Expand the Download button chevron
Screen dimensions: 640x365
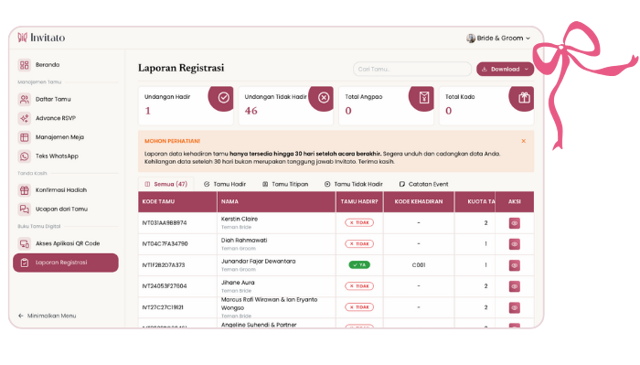point(526,69)
